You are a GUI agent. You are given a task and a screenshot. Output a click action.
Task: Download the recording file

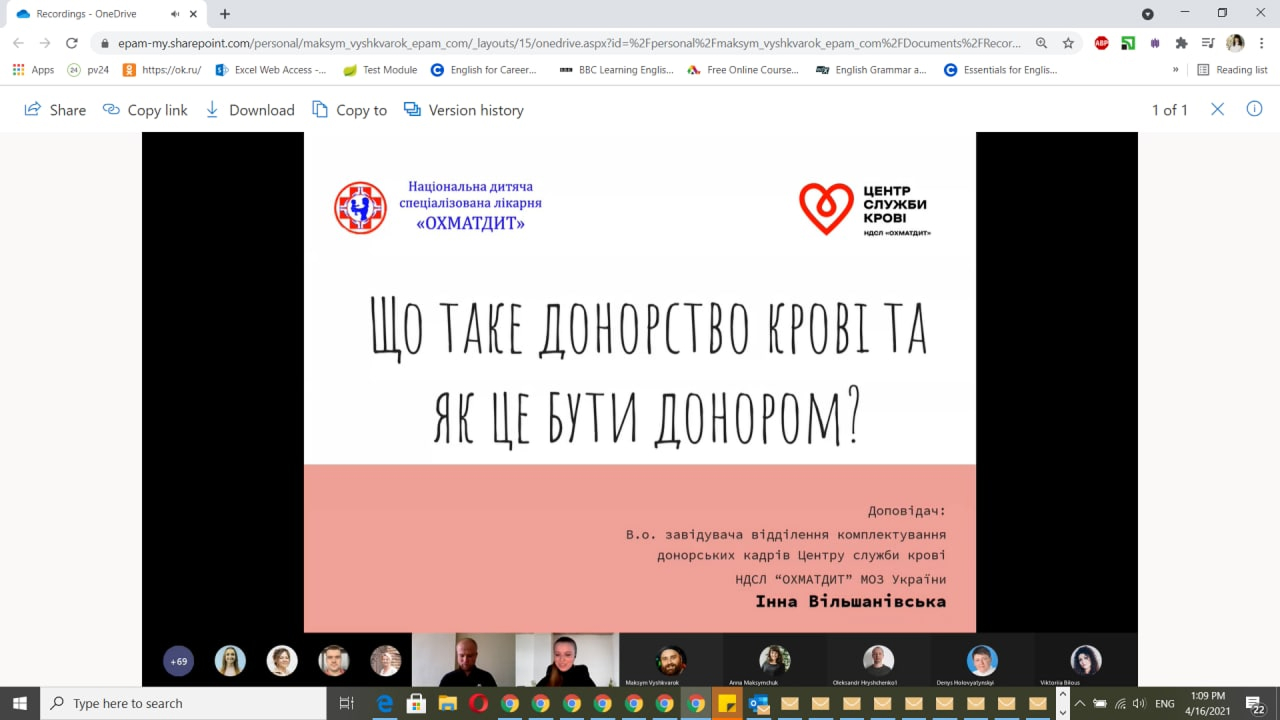(x=250, y=110)
